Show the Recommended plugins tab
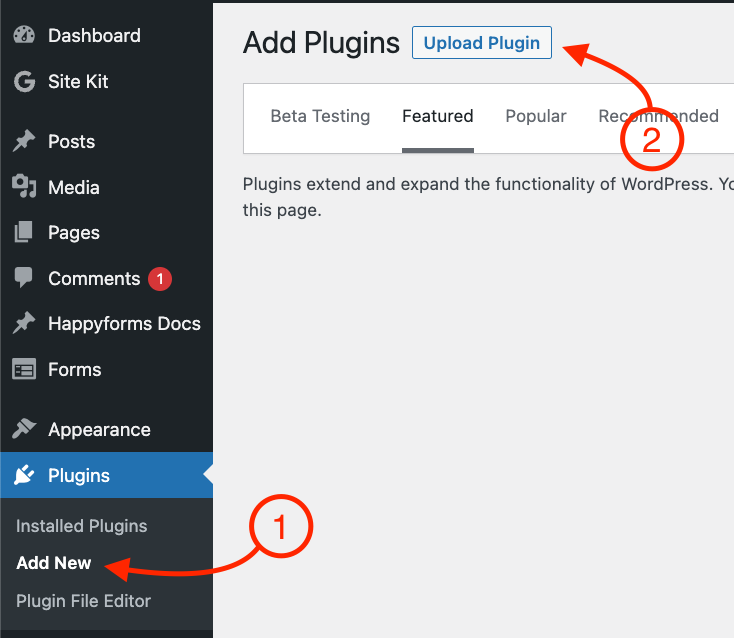The image size is (734, 638). click(x=659, y=116)
